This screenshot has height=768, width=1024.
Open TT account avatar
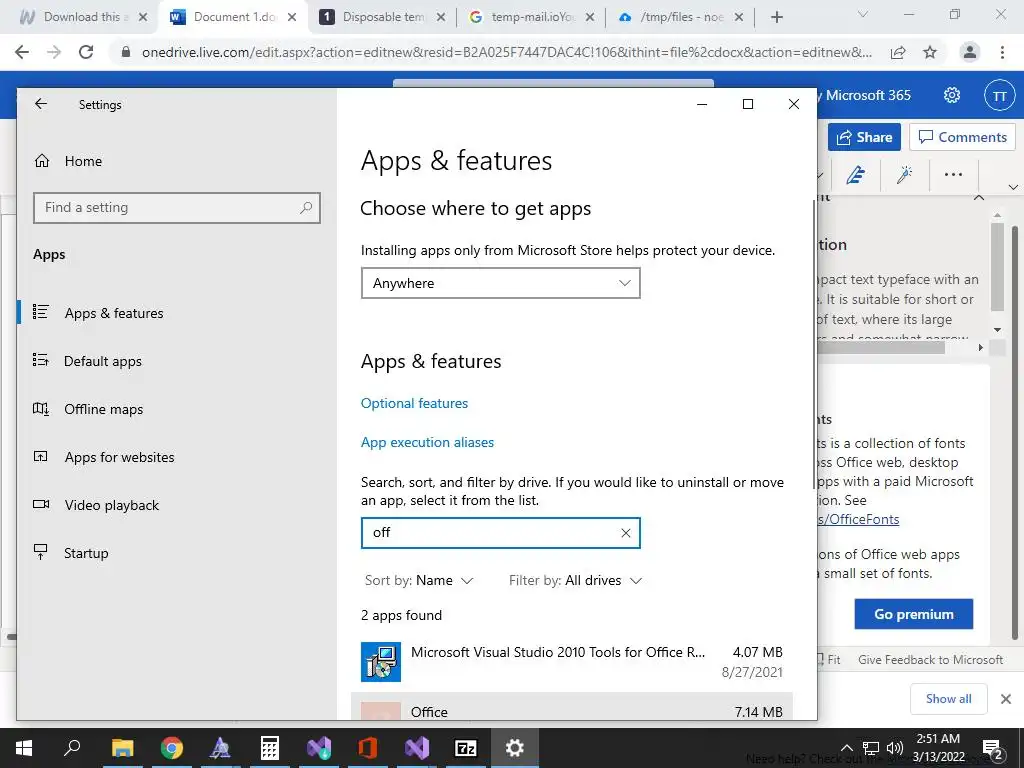(999, 96)
